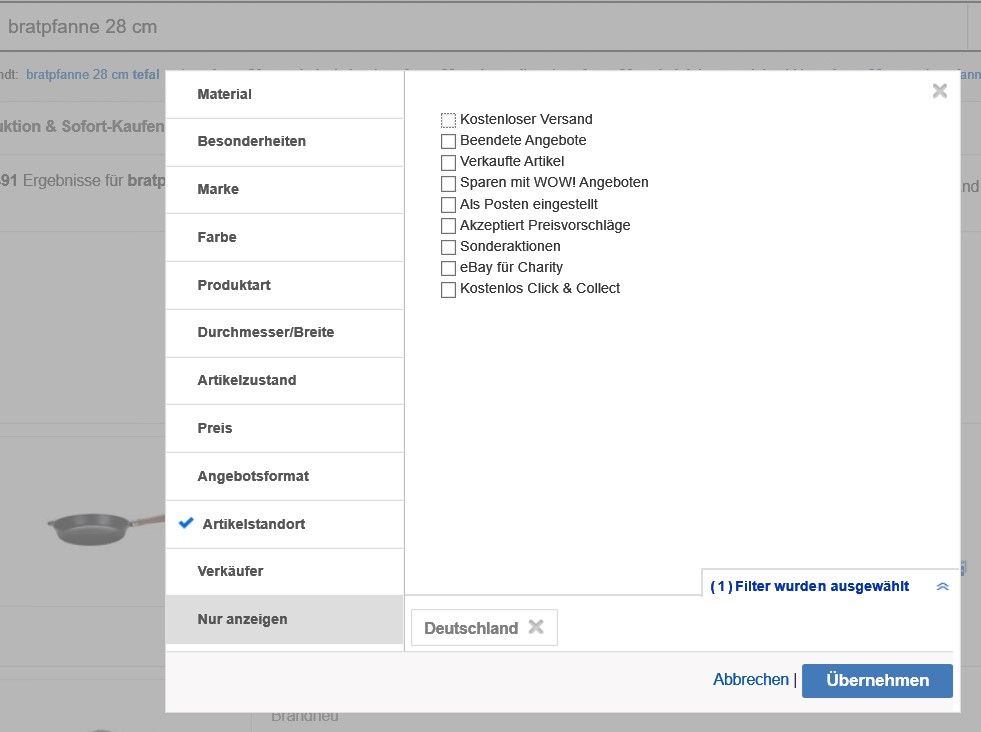Enable Akzeptiert Preisvorschläge
981x732 pixels.
pos(447,225)
